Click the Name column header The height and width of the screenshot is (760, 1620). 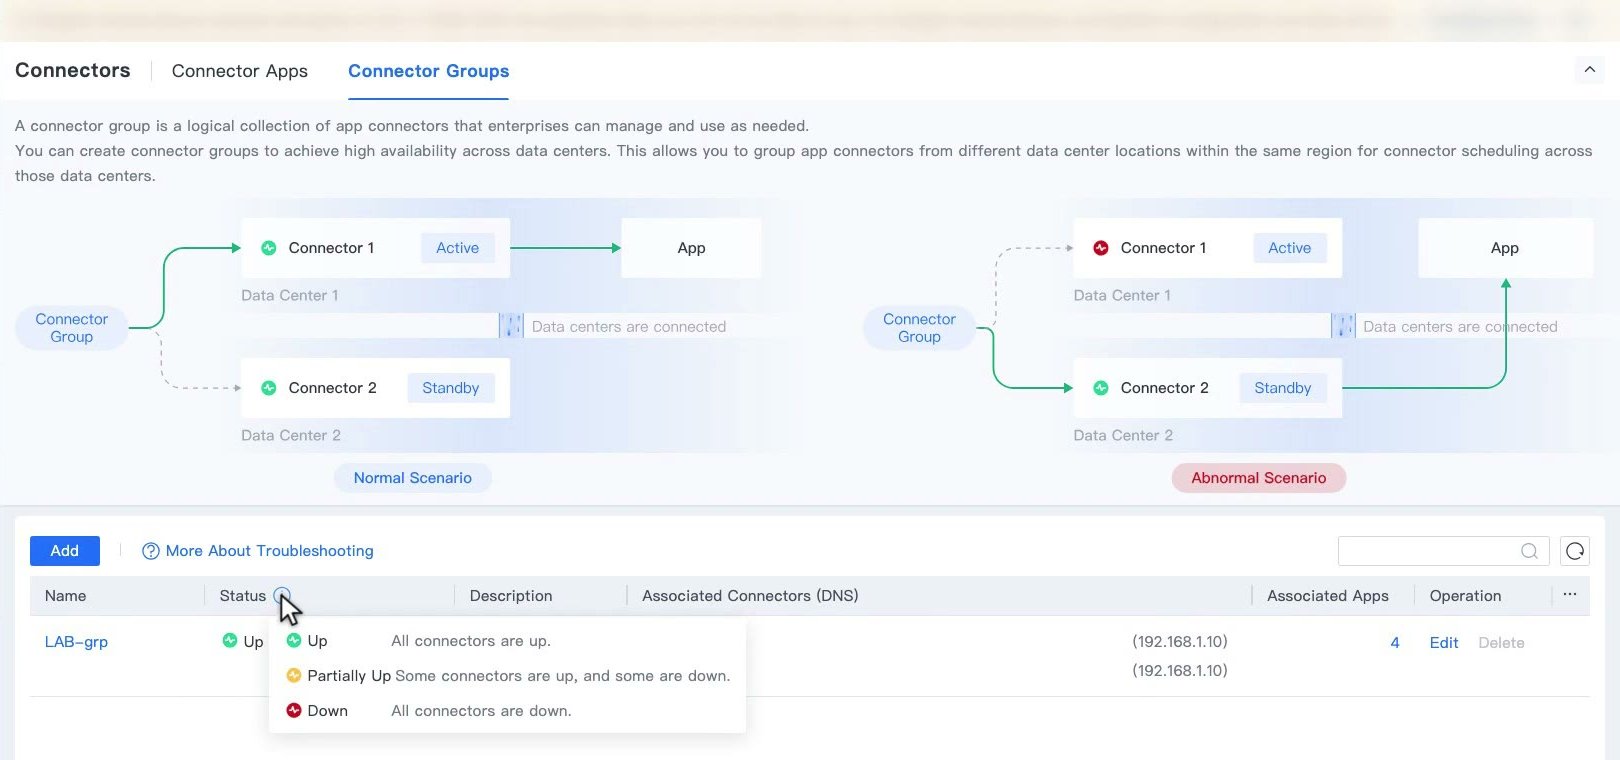coord(66,596)
